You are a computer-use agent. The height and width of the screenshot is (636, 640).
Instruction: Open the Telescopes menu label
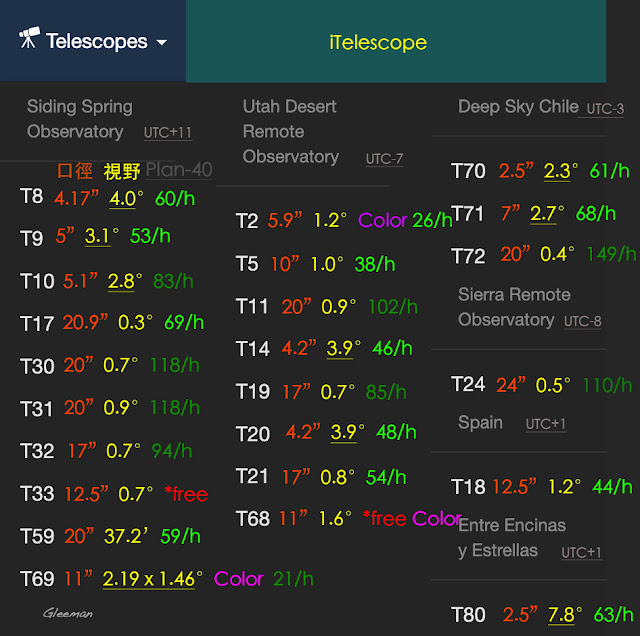coord(96,41)
